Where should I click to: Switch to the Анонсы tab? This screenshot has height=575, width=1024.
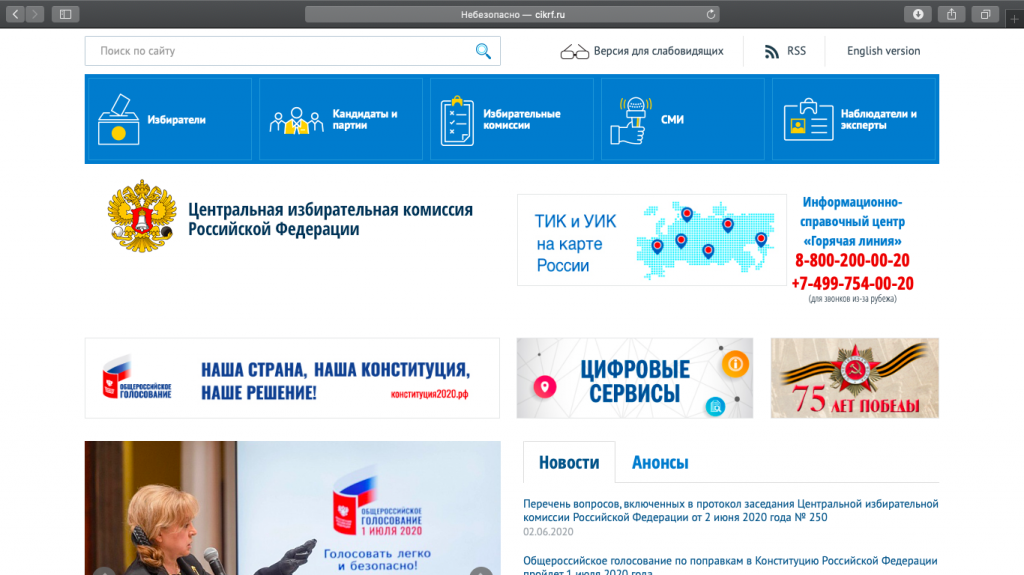tap(660, 463)
